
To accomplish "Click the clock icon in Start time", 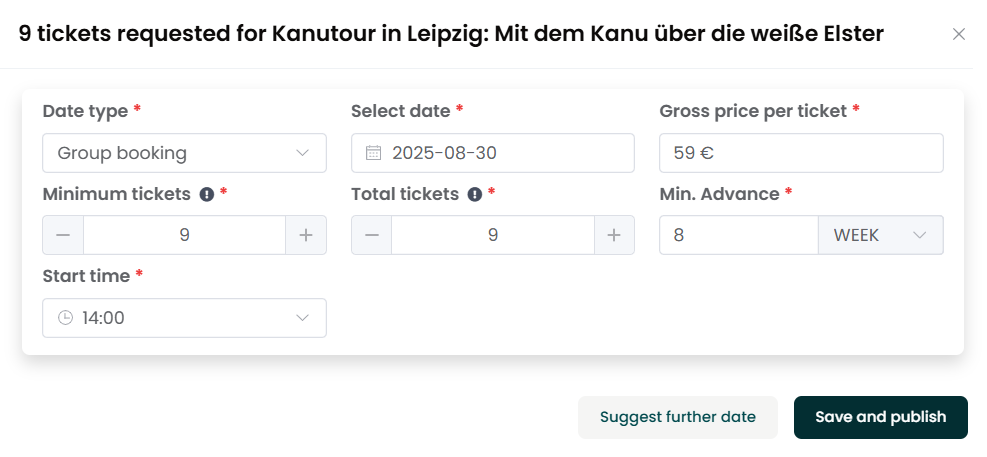I will pyautogui.click(x=65, y=318).
